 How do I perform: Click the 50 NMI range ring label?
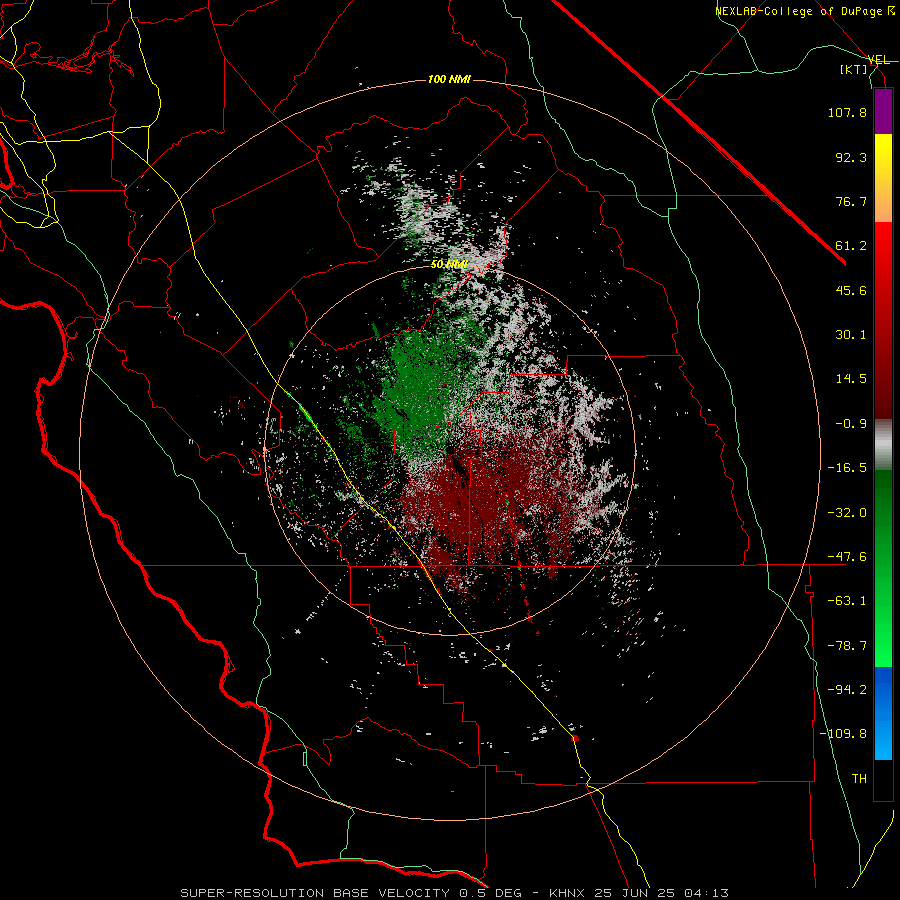click(x=449, y=265)
